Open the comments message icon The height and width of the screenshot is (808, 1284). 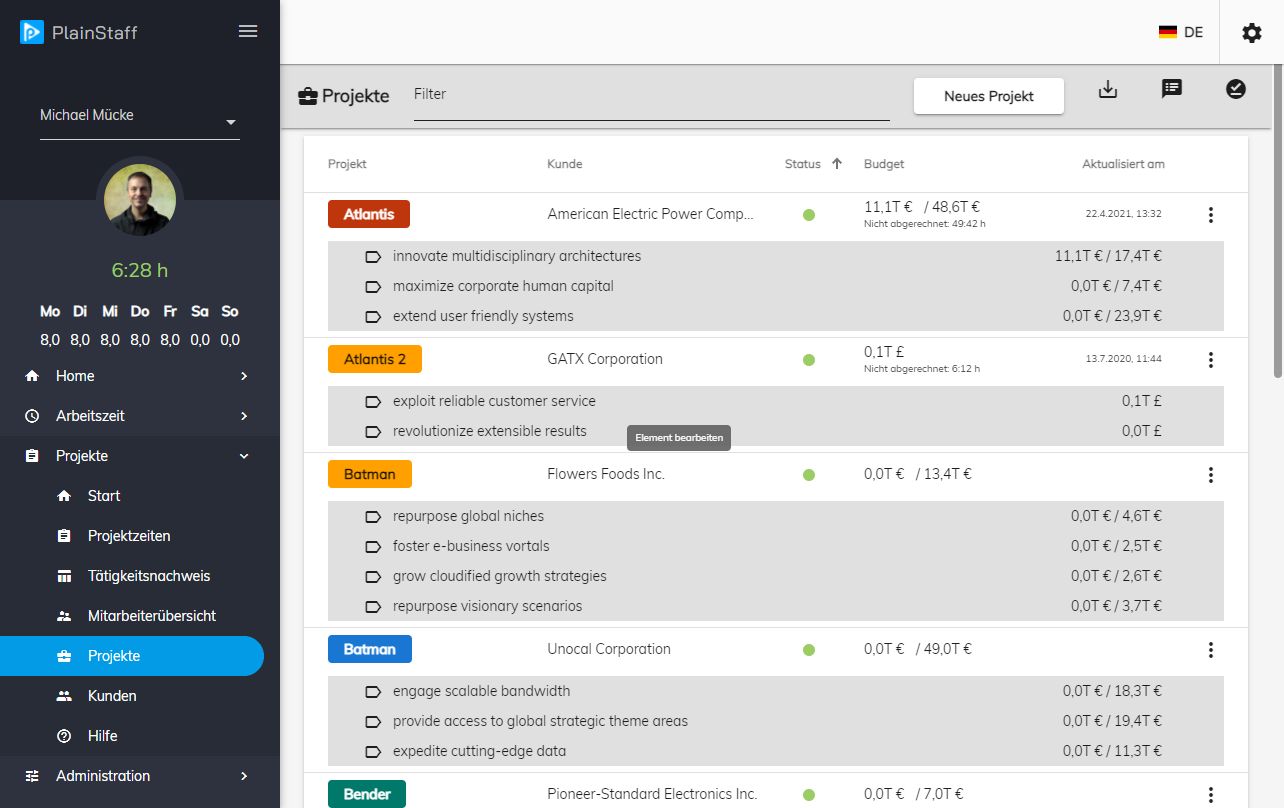click(x=1171, y=89)
